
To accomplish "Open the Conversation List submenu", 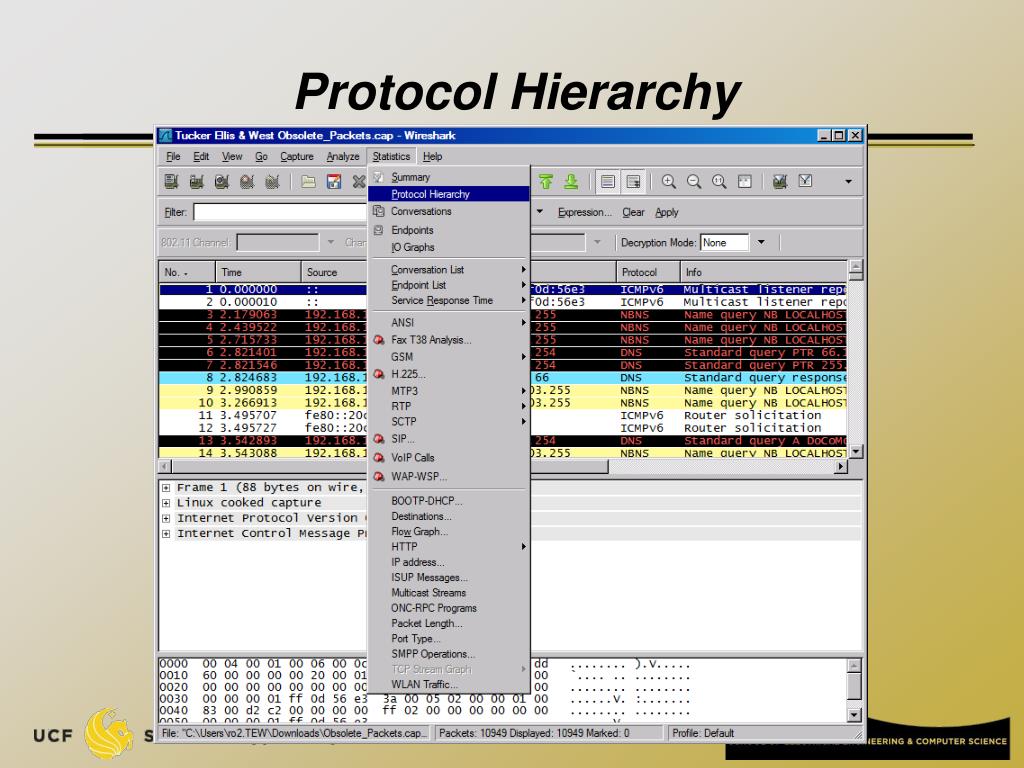I will (x=449, y=270).
